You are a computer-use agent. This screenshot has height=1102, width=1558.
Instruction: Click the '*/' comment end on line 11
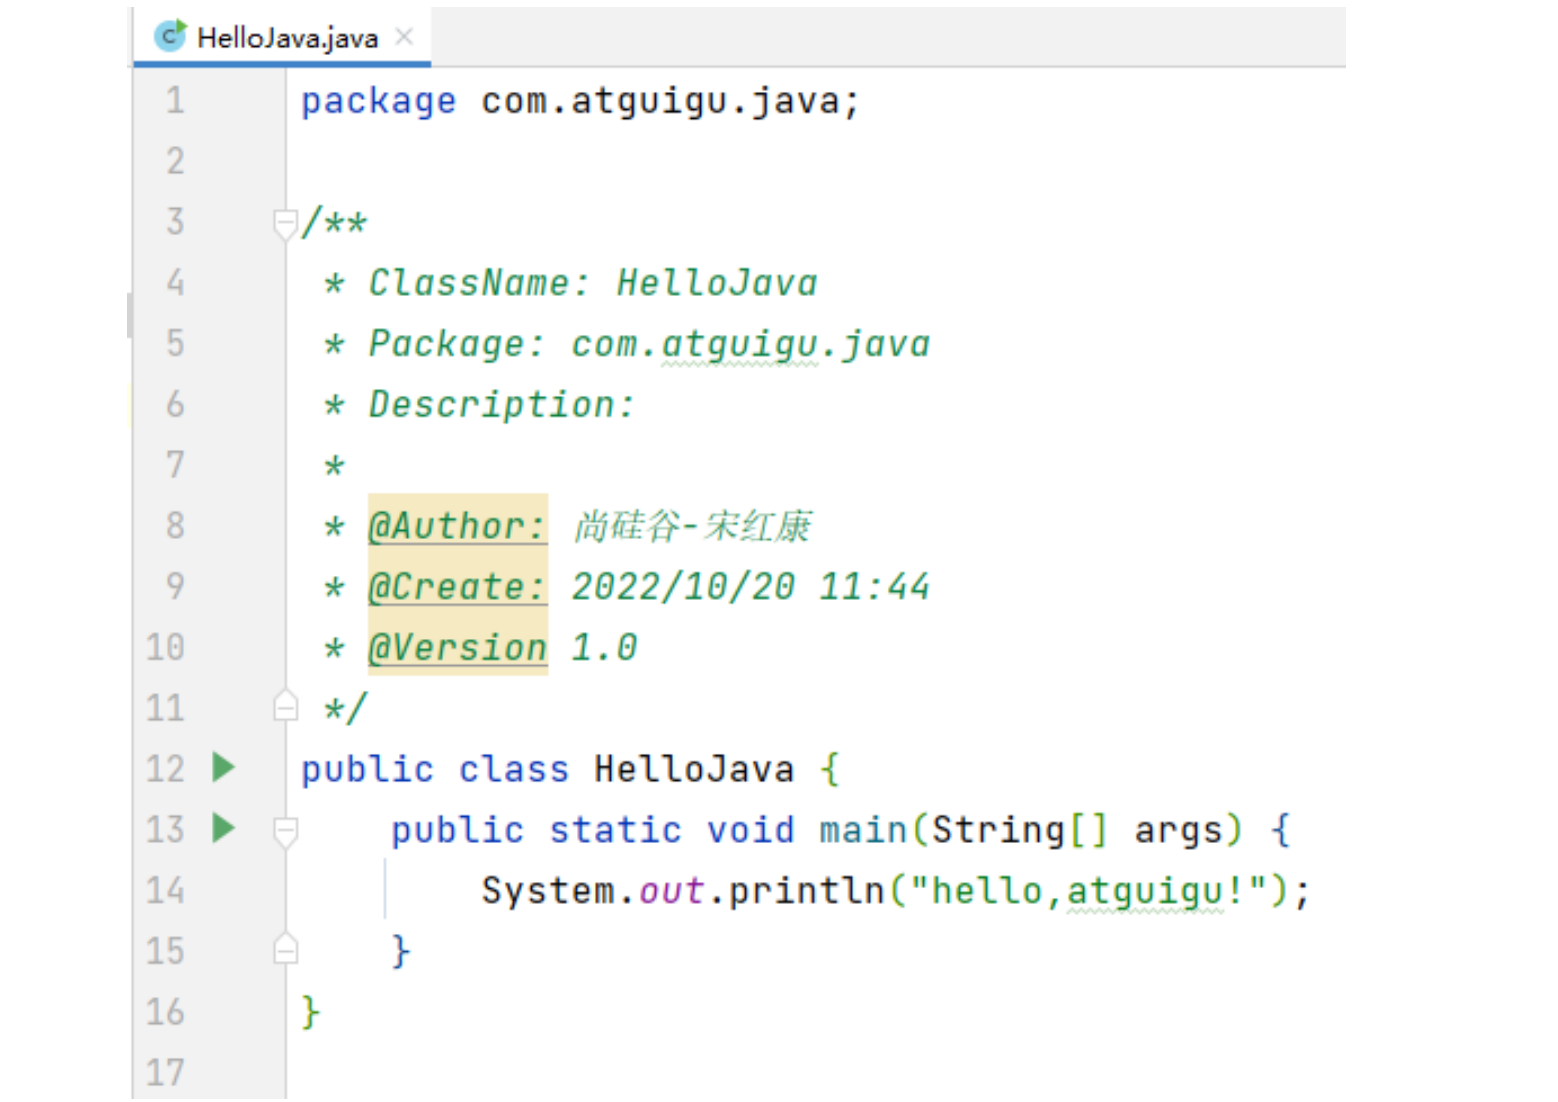(x=345, y=709)
